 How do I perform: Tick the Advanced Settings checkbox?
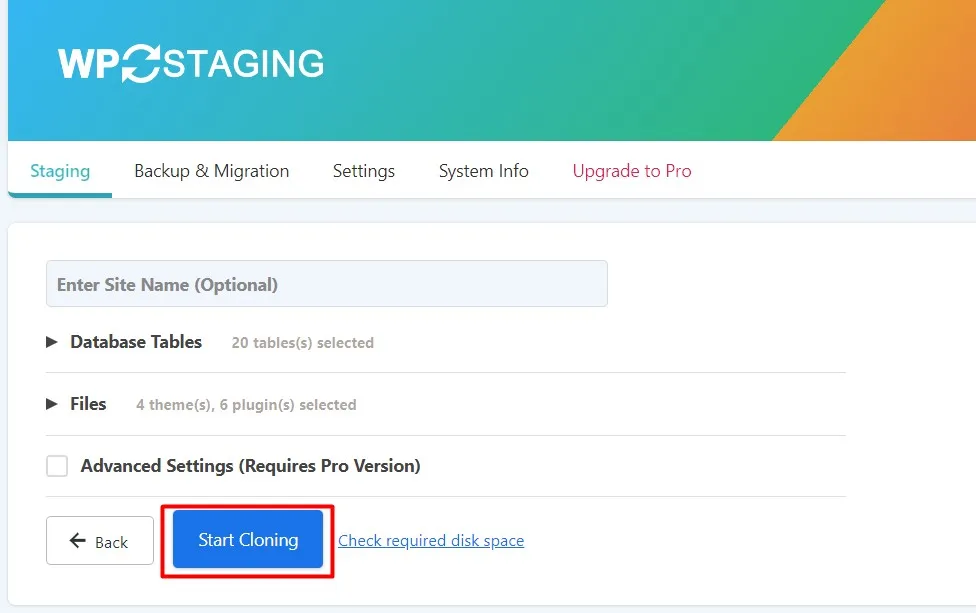point(57,466)
